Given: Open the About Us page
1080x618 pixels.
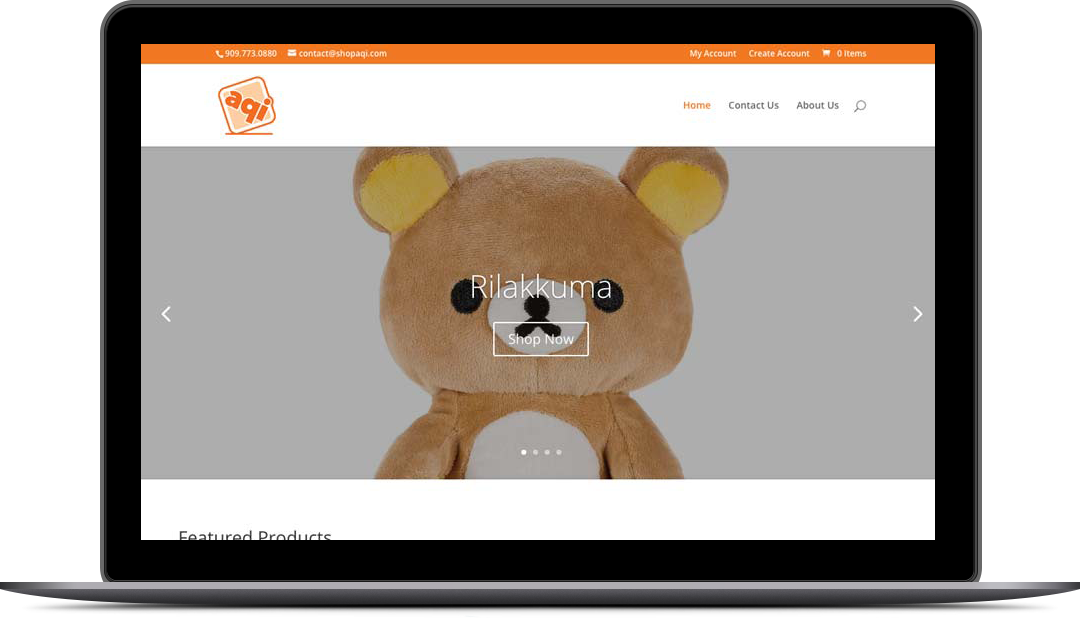Looking at the screenshot, I should (817, 105).
